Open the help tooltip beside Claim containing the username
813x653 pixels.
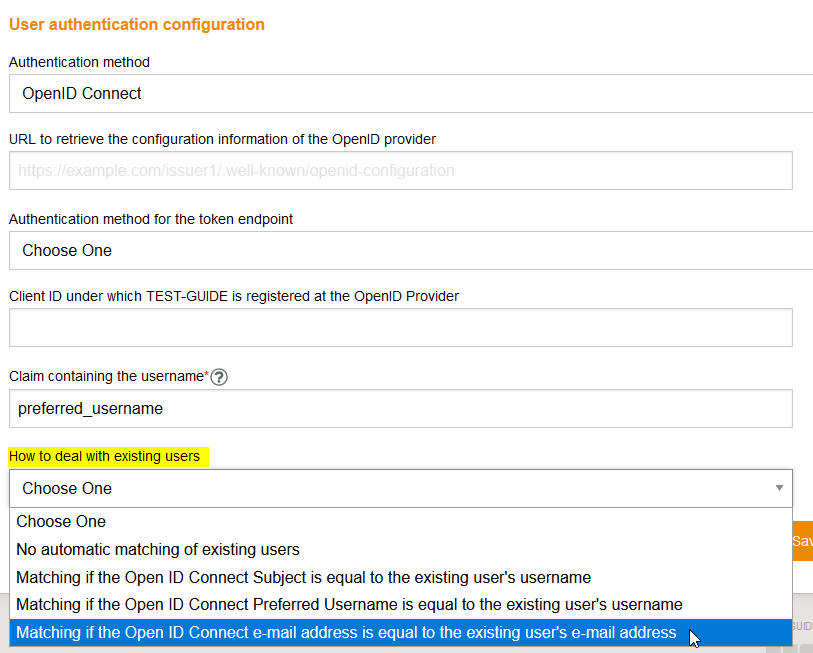[x=218, y=377]
